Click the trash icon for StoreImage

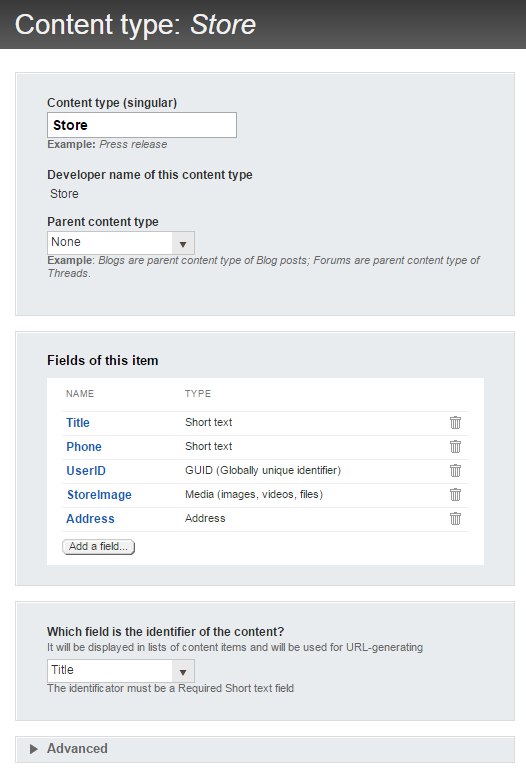[455, 494]
